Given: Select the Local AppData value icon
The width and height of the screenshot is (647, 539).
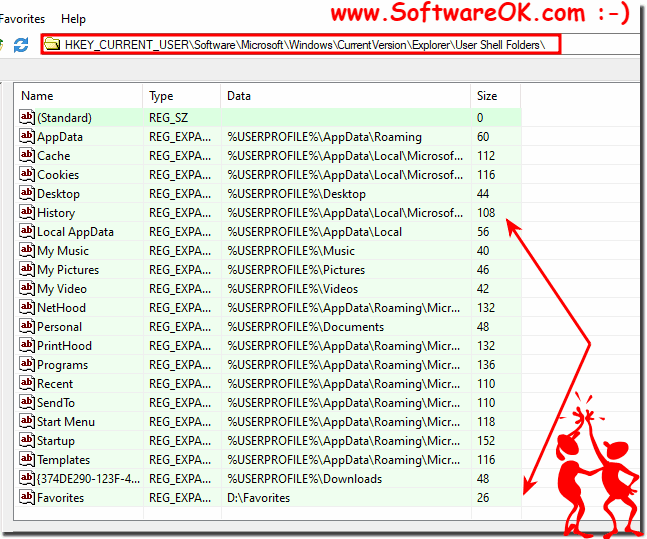Looking at the screenshot, I should [27, 231].
